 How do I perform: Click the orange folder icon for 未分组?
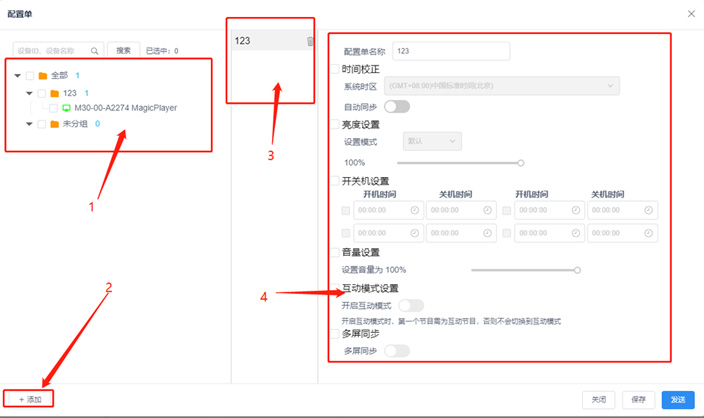[x=54, y=125]
